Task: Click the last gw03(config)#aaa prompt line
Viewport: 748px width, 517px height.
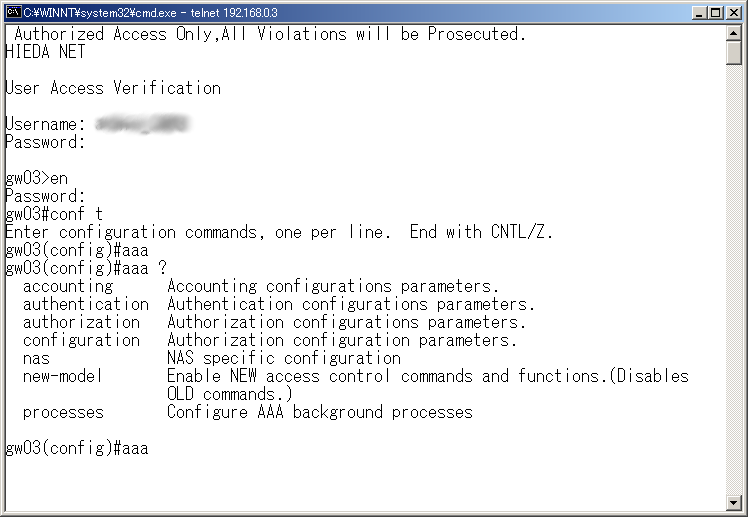Action: (77, 448)
